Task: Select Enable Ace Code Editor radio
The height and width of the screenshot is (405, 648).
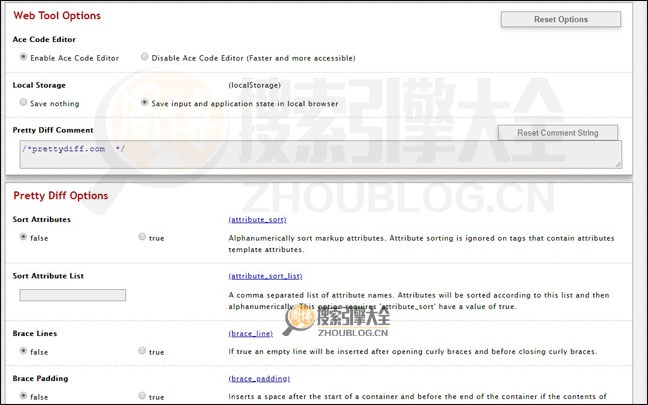Action: point(24,57)
